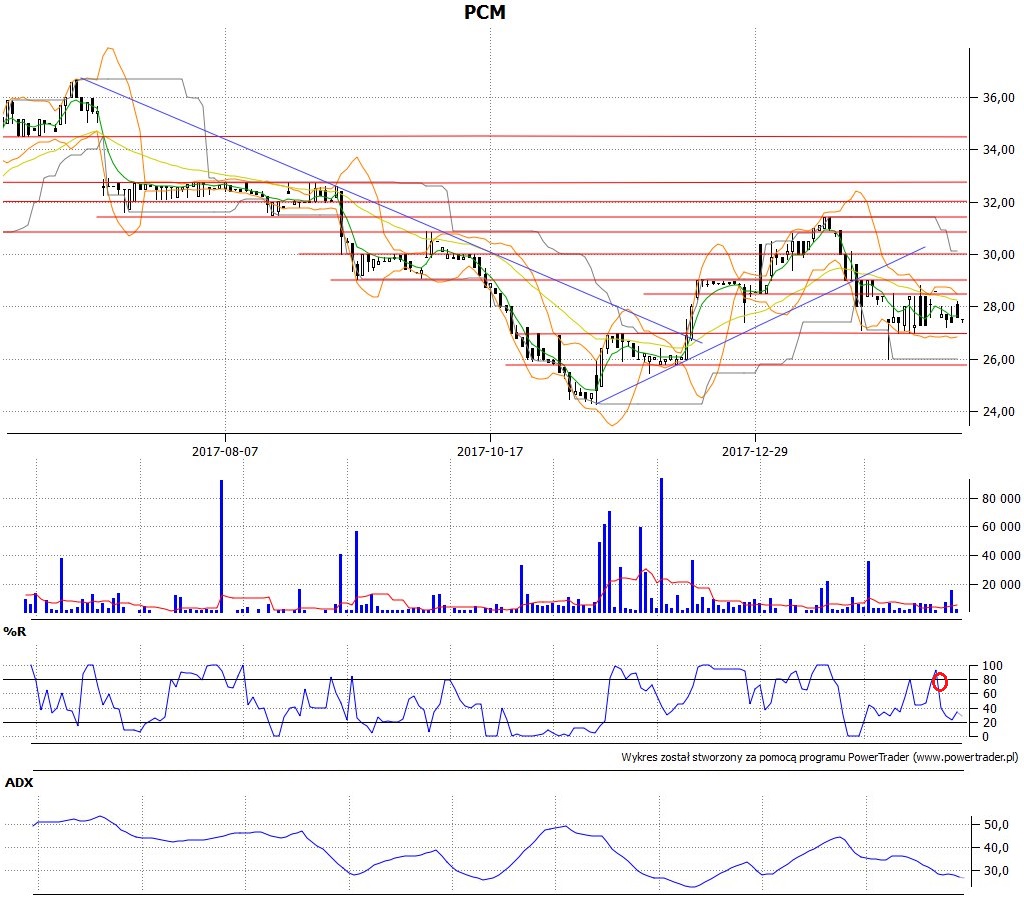Click the 60 000 volume axis label
Viewport: 1024px width, 897px height.
[x=1001, y=526]
